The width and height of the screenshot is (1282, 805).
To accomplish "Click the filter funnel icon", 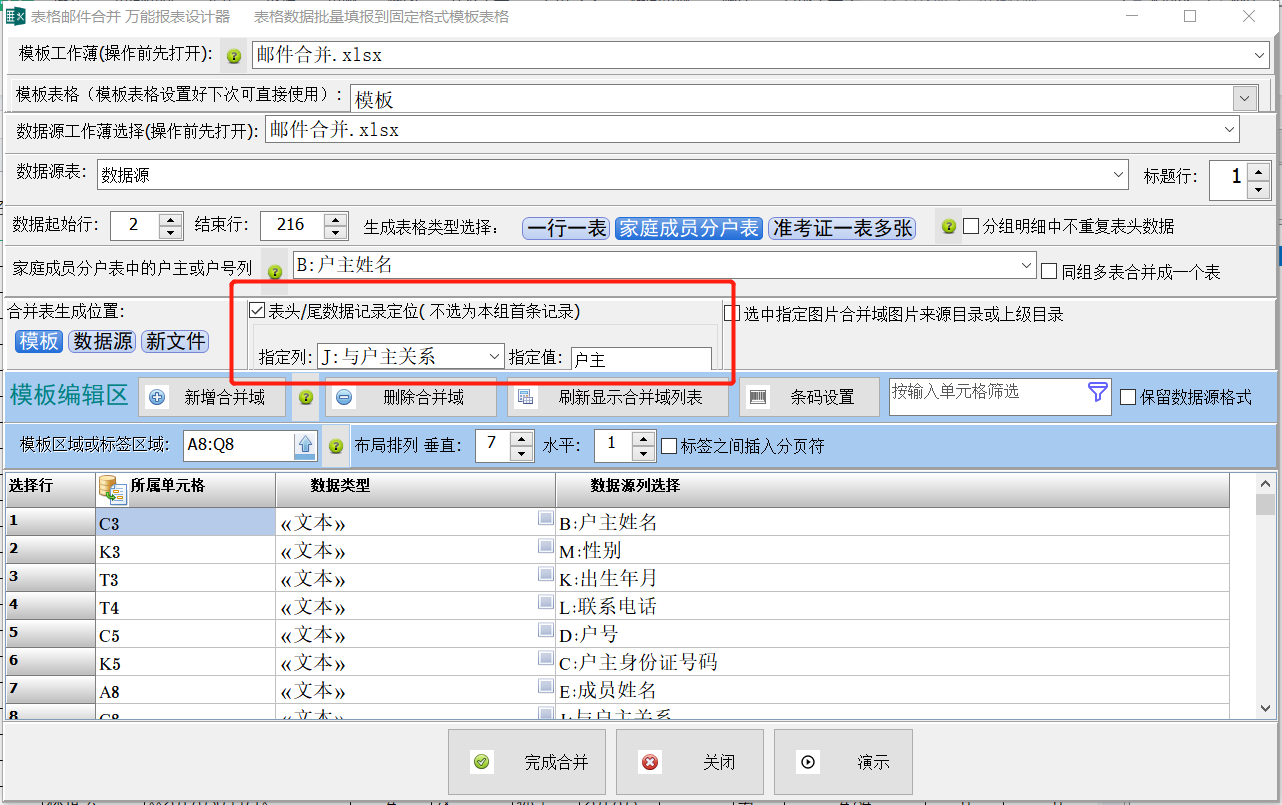I will tap(1098, 393).
